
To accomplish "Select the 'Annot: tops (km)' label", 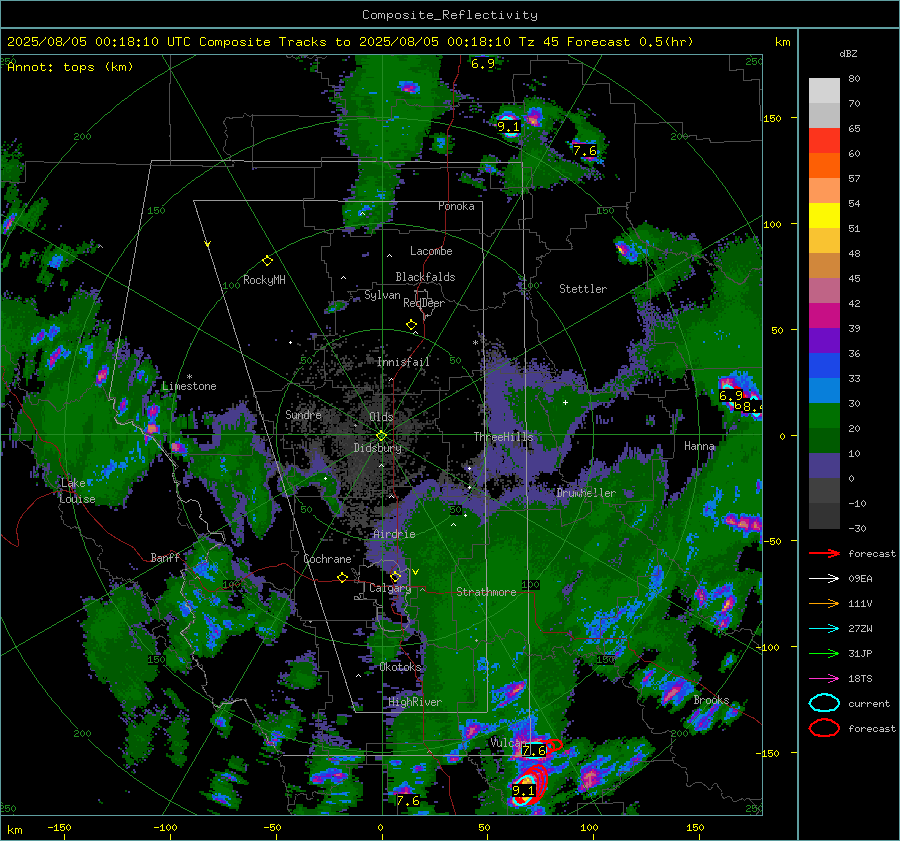I will (x=70, y=67).
